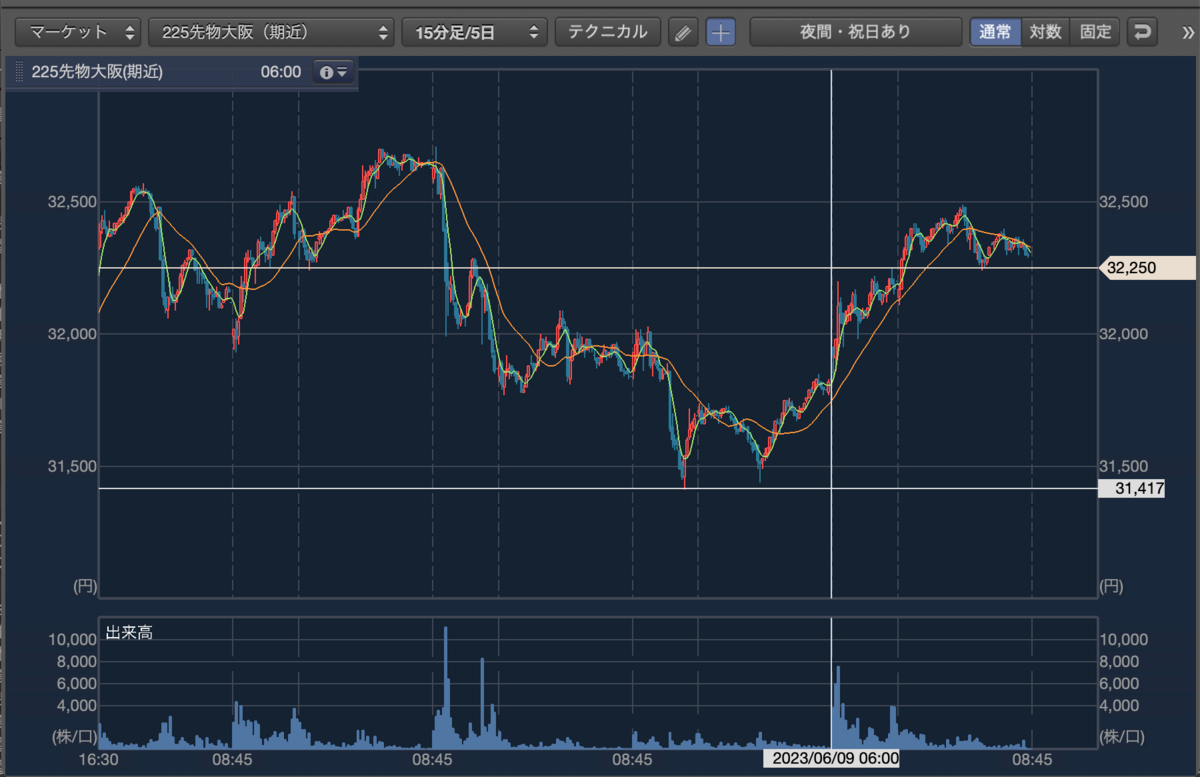Image resolution: width=1200 pixels, height=777 pixels.
Task: Click the 225先物大阪(期近) panel title
Action: pyautogui.click(x=97, y=72)
